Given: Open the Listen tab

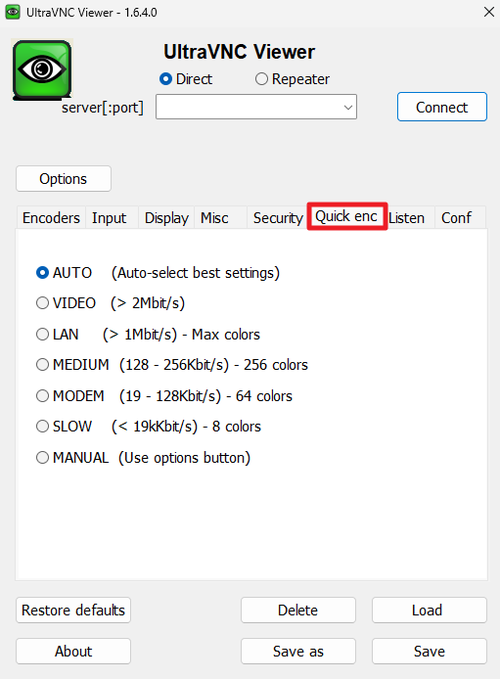Looking at the screenshot, I should (406, 218).
